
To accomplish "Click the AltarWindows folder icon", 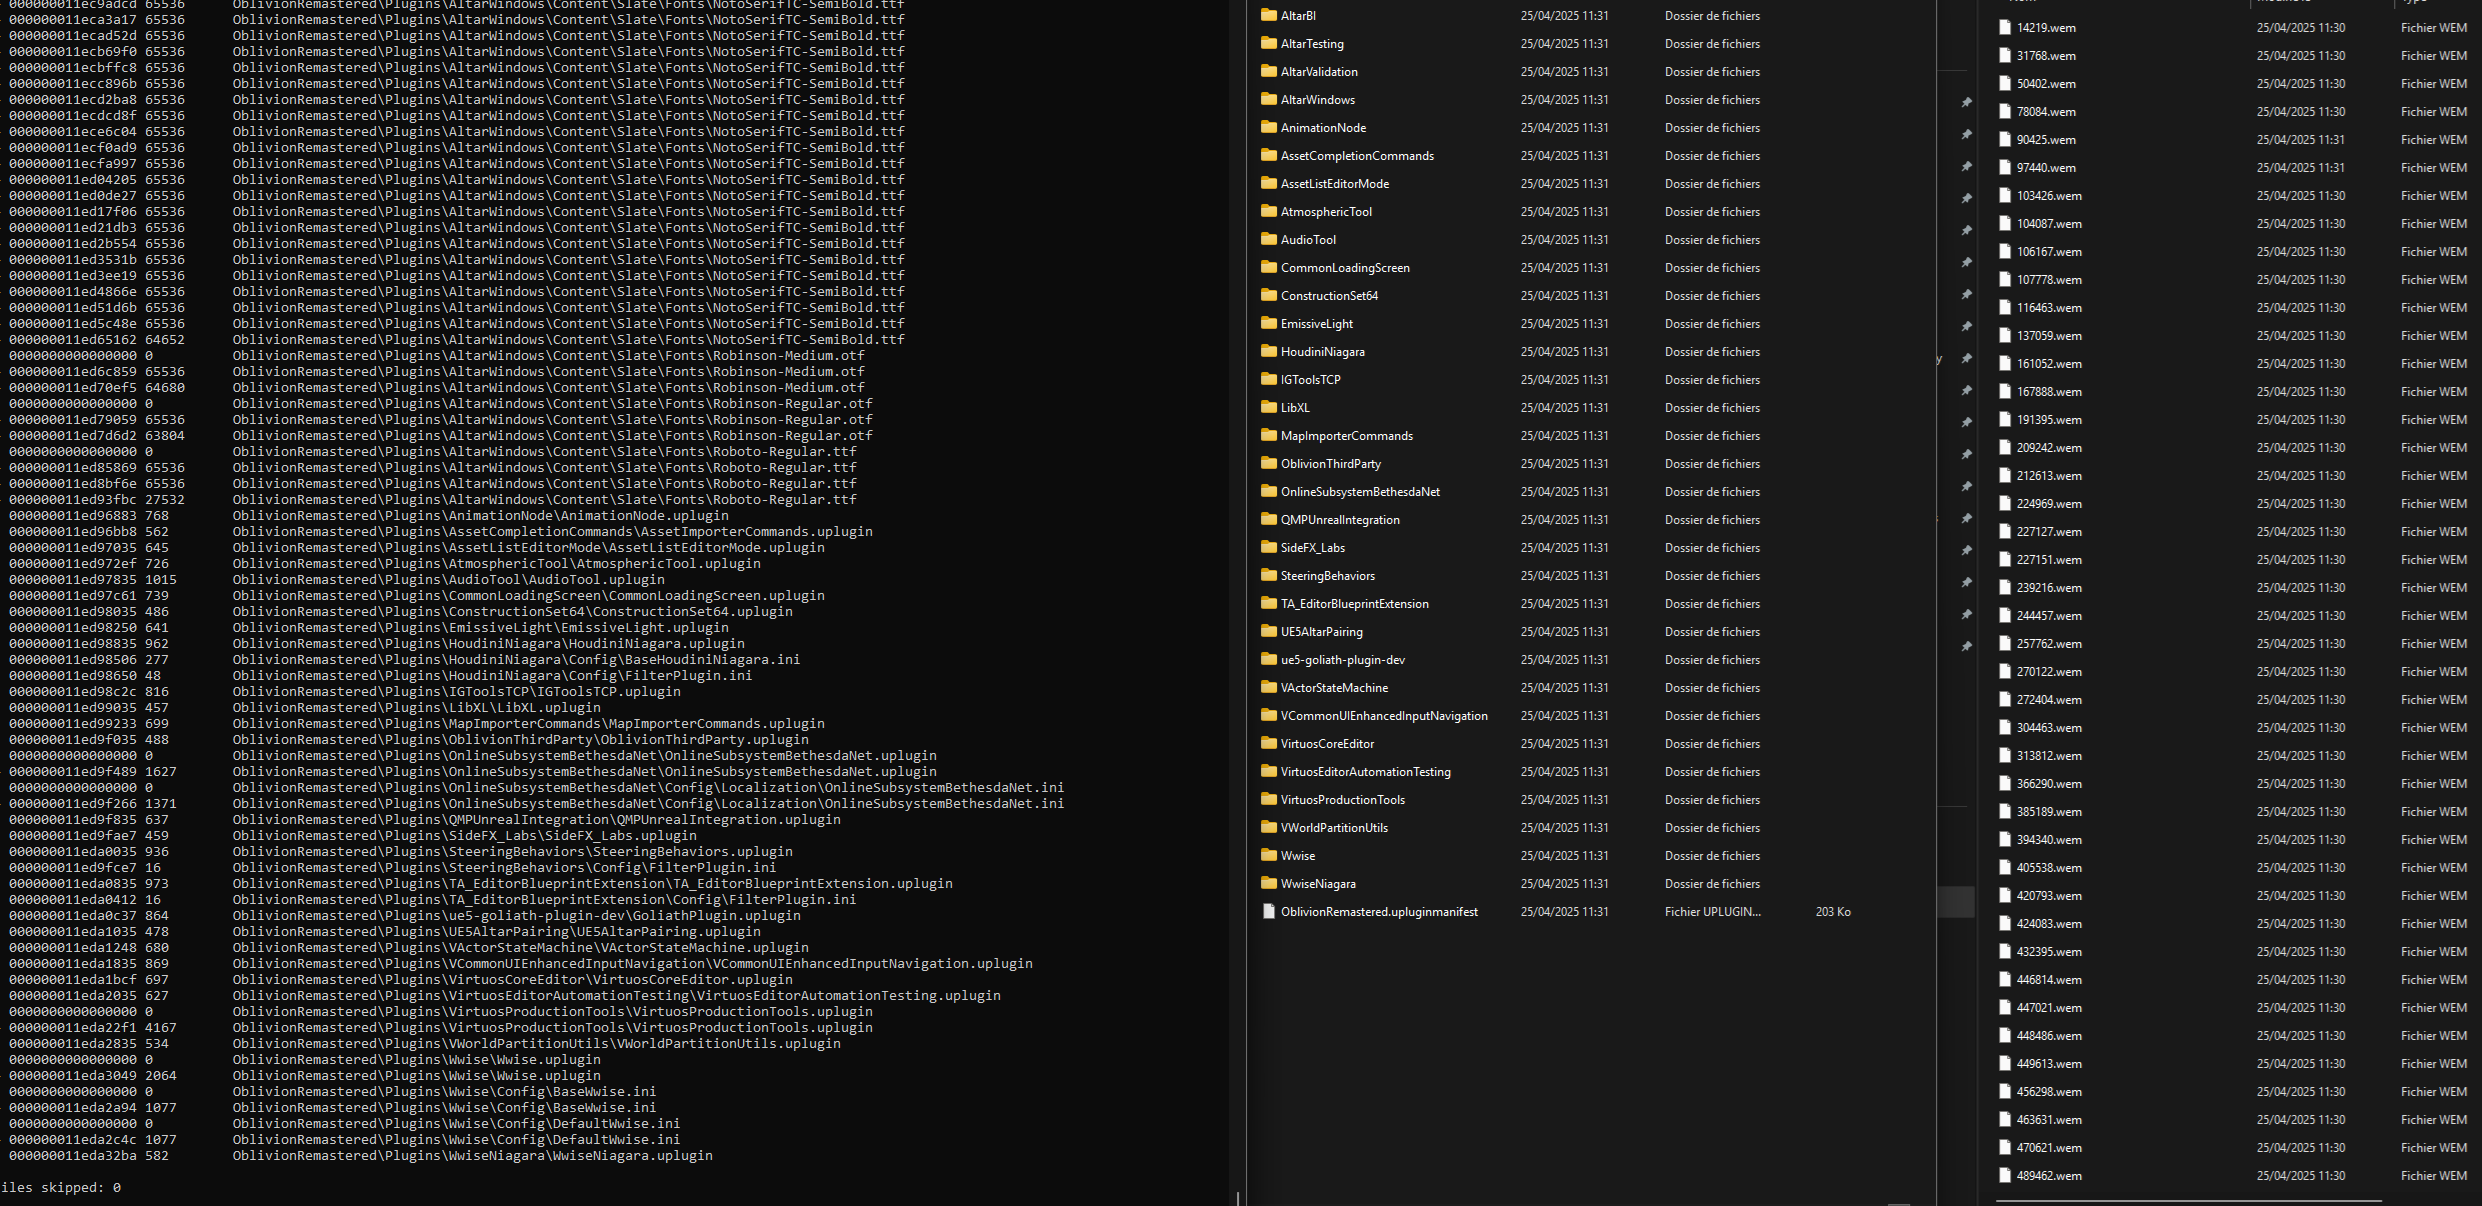I will click(1269, 99).
